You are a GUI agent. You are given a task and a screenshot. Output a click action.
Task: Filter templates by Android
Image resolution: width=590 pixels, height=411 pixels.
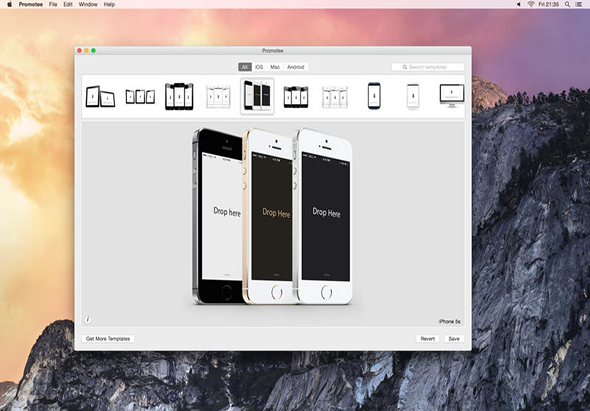pos(296,67)
